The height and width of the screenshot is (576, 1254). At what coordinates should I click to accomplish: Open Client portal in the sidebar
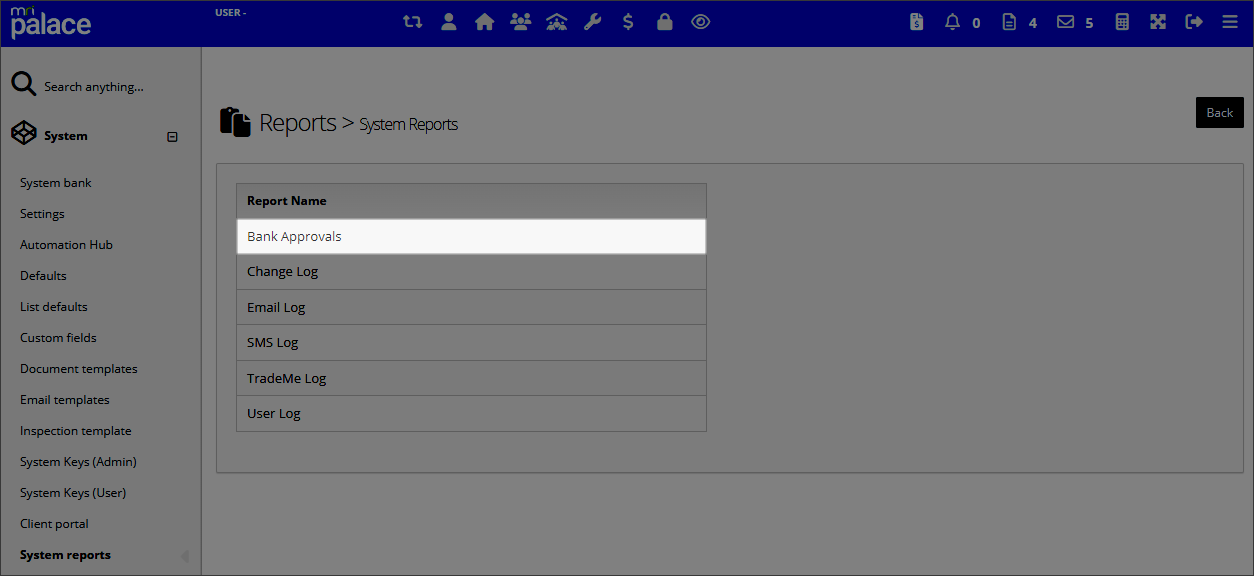point(54,524)
